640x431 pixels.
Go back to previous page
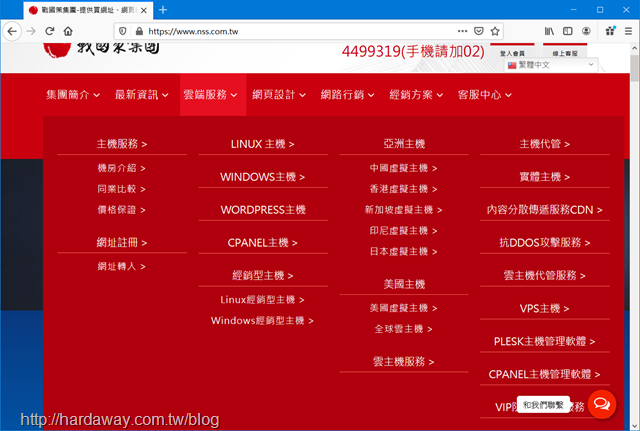coord(12,31)
